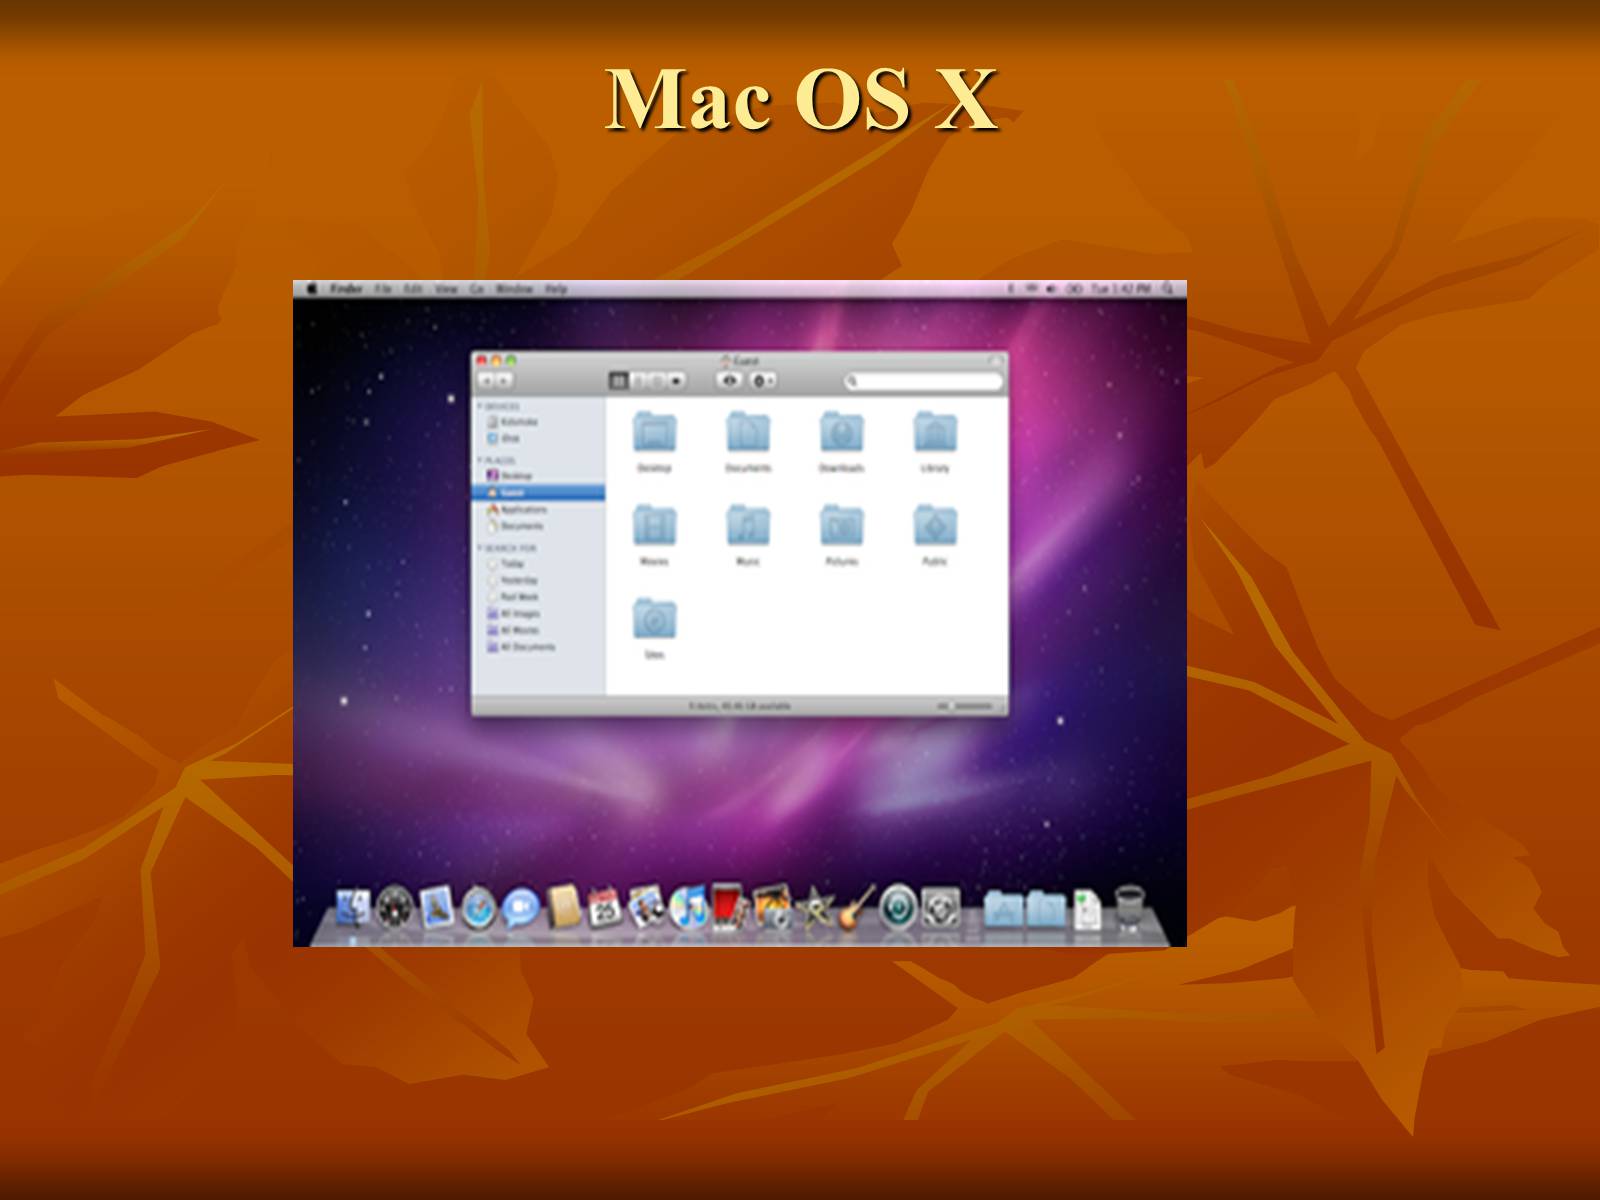Collapse the Places sidebar section

pos(480,460)
